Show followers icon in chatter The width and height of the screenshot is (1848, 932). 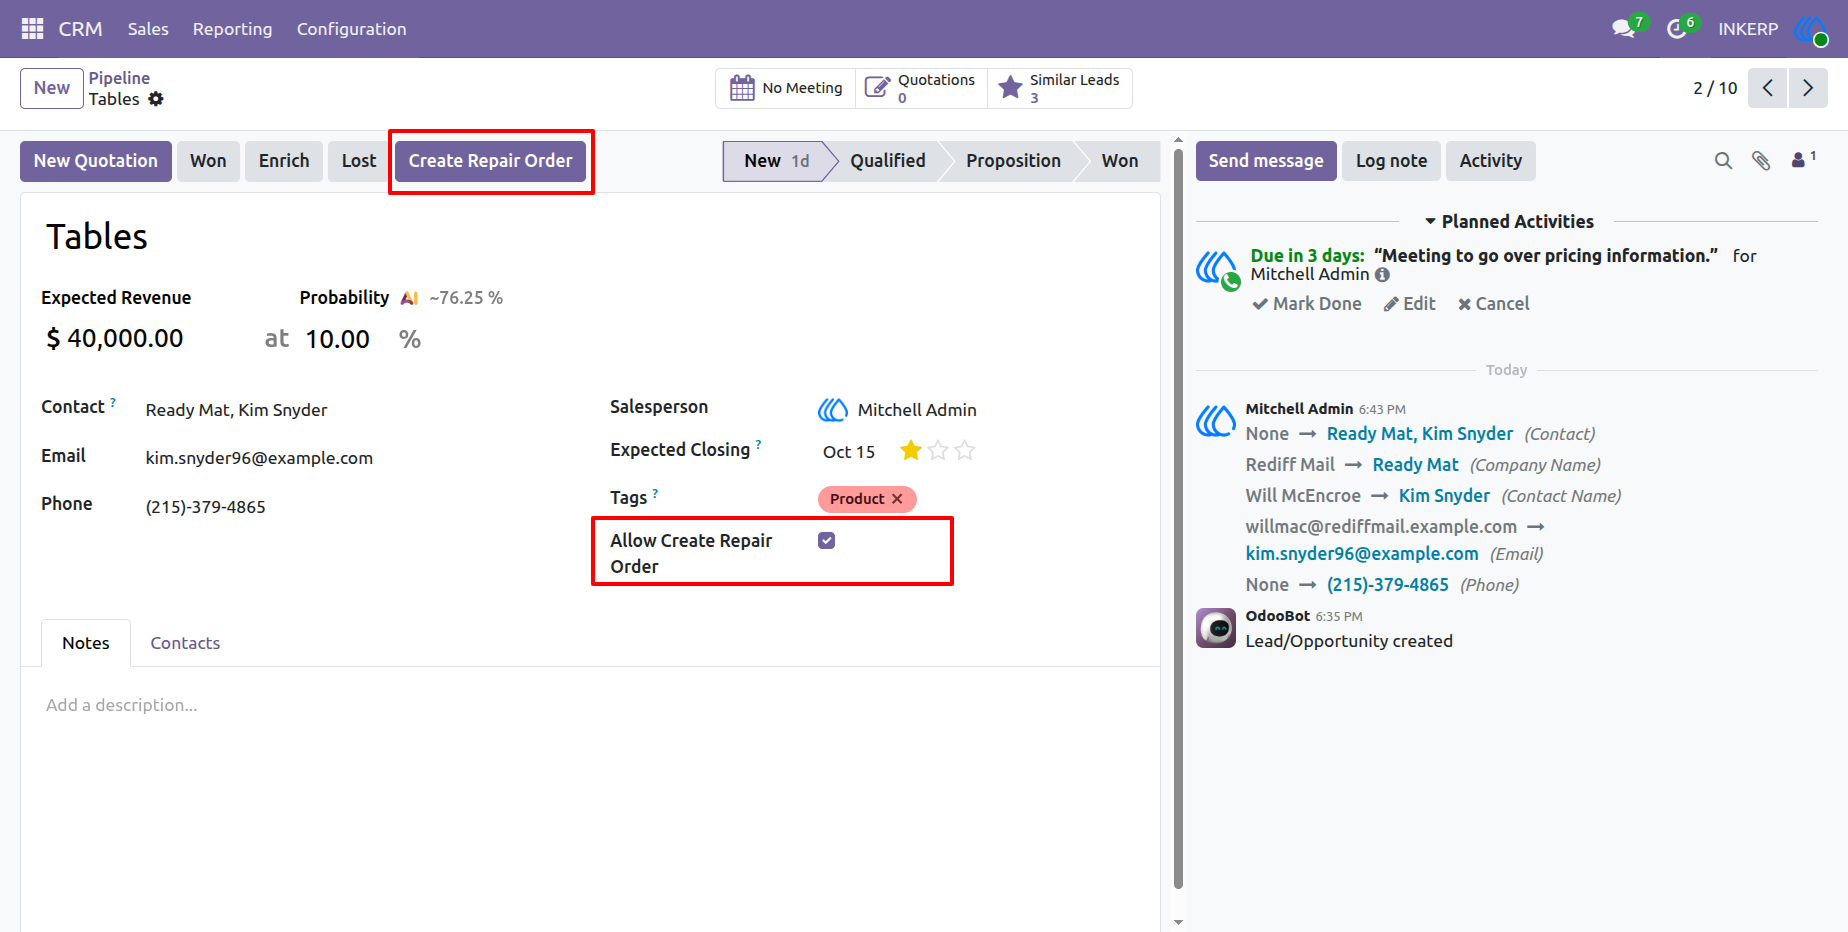pos(1803,159)
